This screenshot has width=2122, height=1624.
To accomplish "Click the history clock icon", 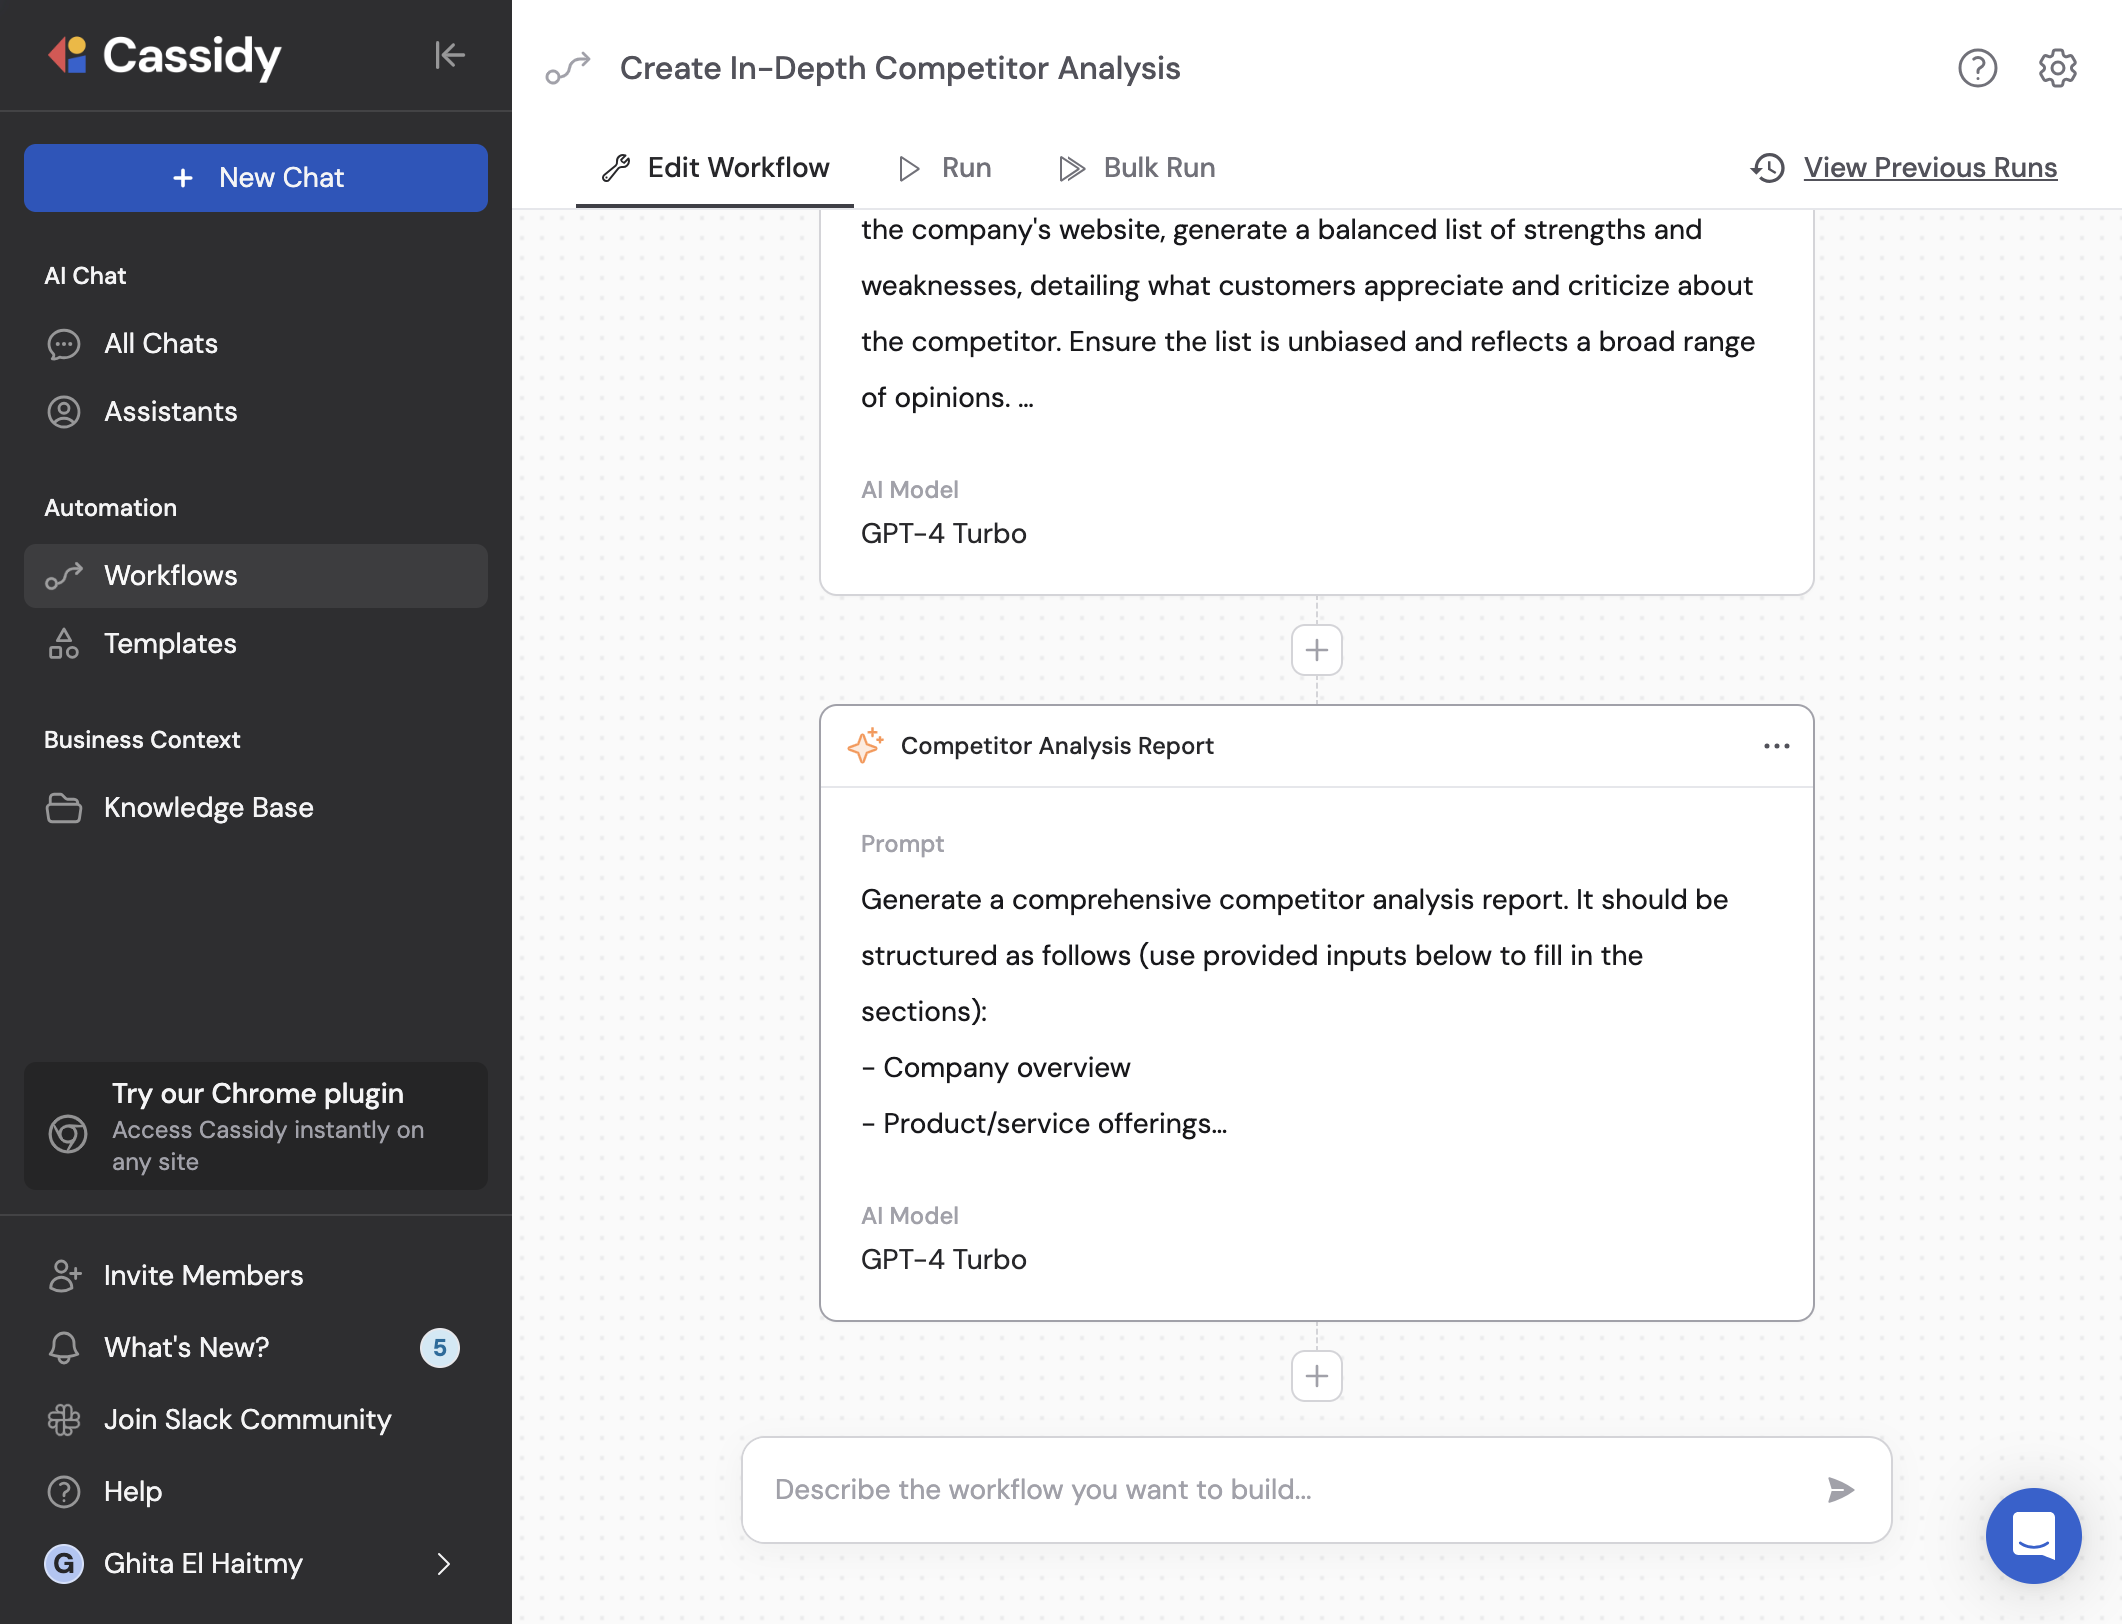I will click(x=1767, y=168).
